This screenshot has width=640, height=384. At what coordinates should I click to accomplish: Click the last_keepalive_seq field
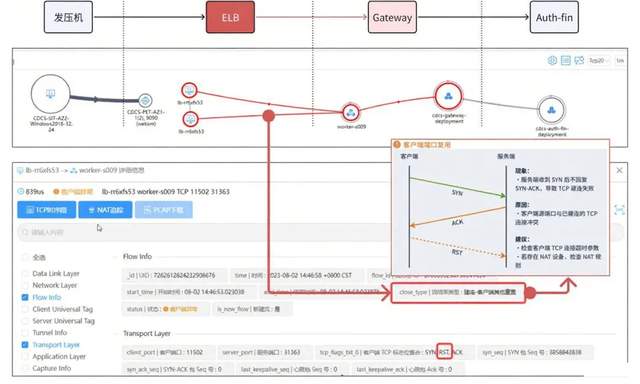point(292,369)
